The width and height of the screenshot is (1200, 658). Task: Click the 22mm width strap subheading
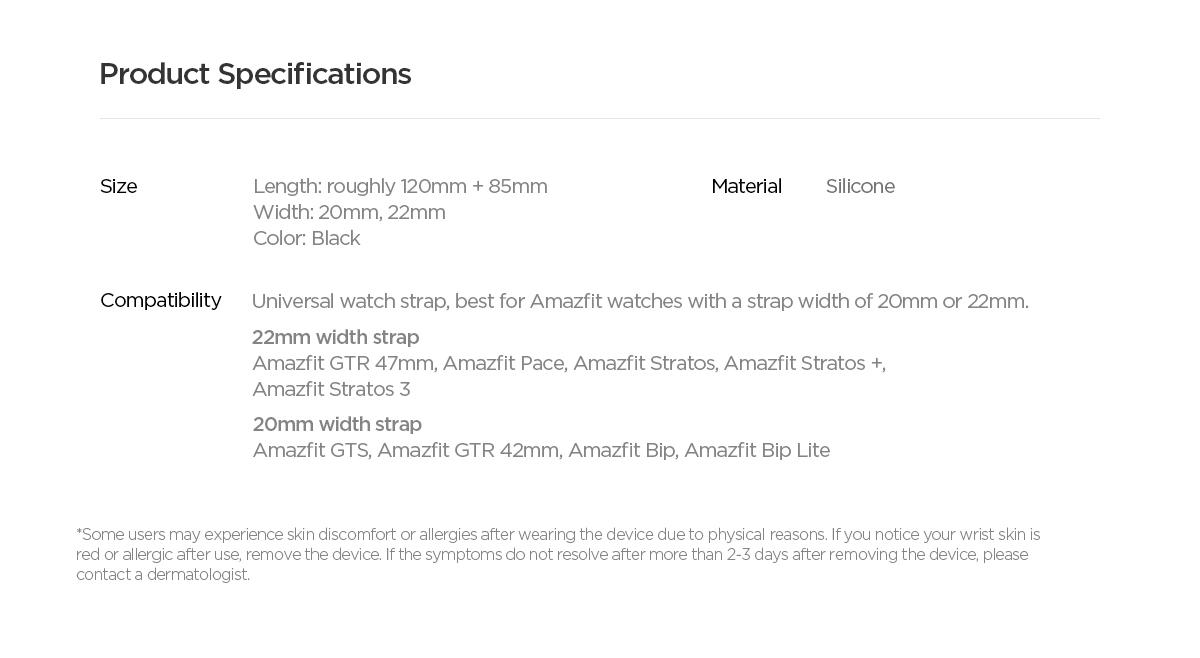coord(335,337)
